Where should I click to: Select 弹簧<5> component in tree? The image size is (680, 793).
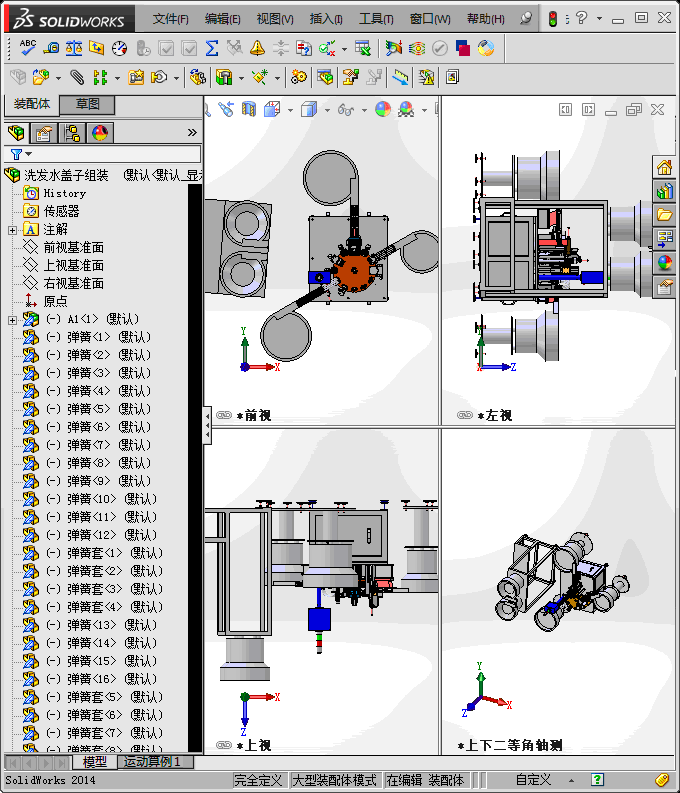pos(88,409)
